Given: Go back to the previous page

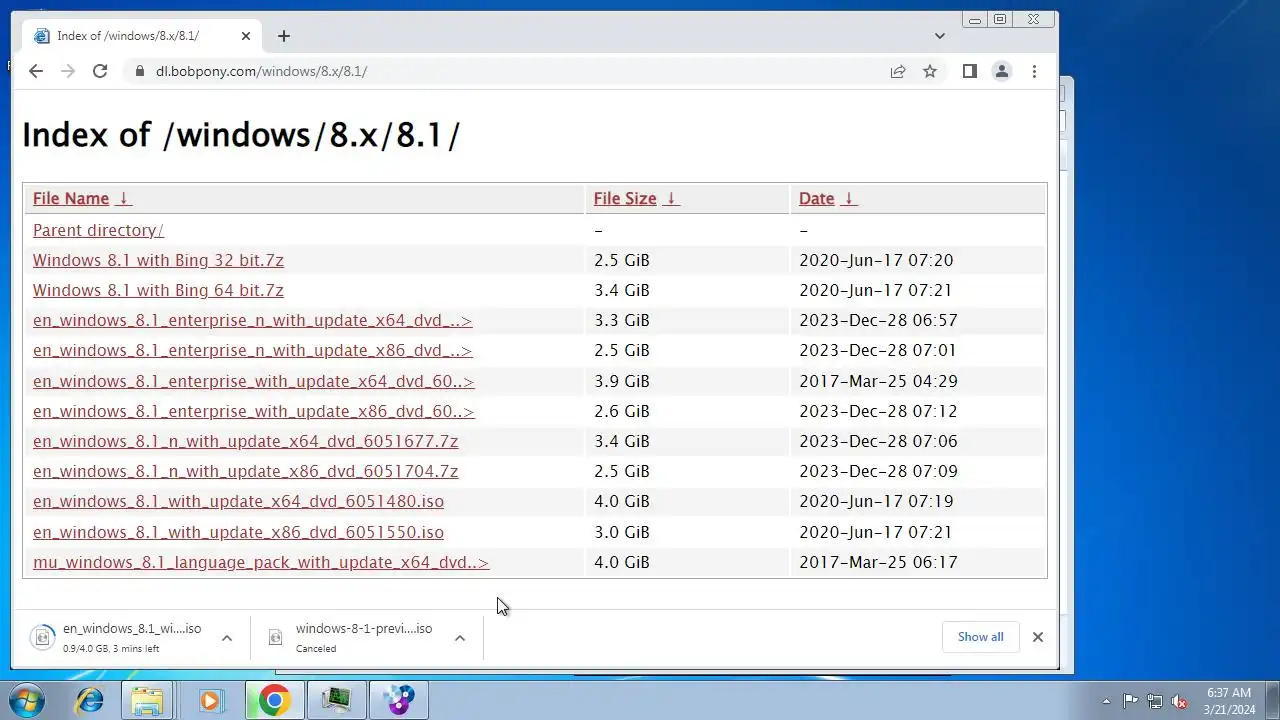Looking at the screenshot, I should pos(36,71).
